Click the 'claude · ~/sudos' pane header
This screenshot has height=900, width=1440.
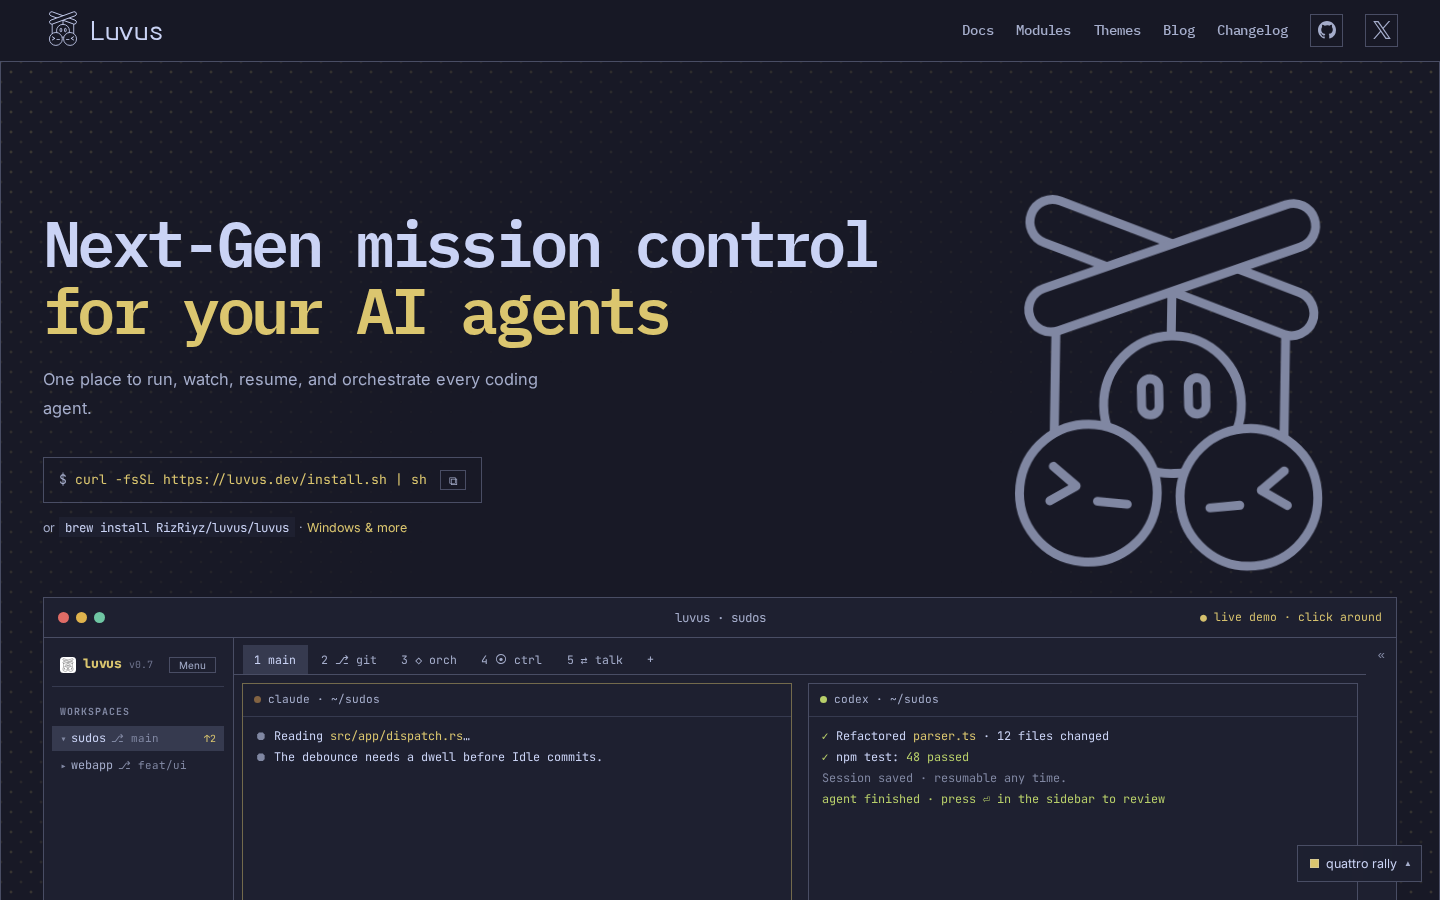[517, 699]
